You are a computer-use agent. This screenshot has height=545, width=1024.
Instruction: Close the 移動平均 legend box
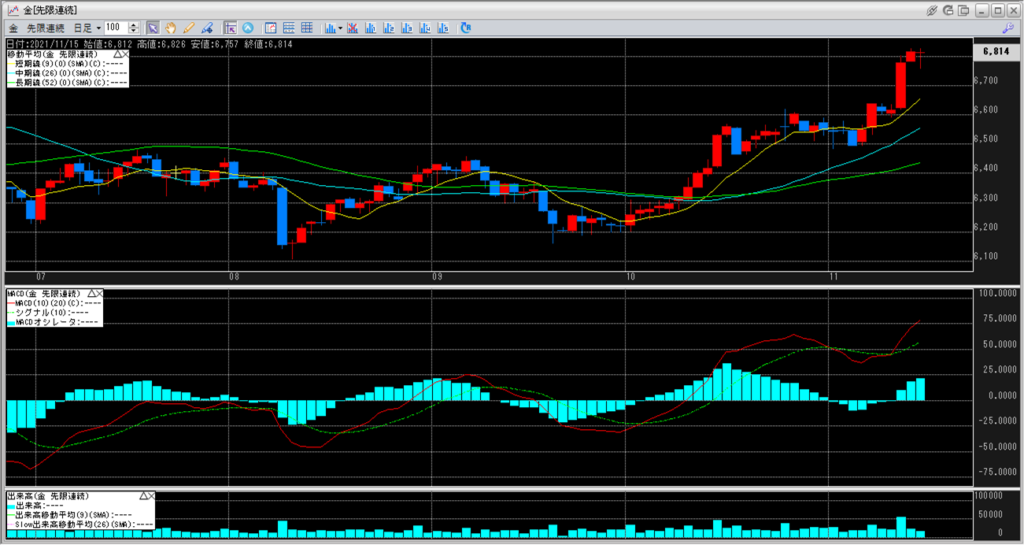pyautogui.click(x=125, y=54)
